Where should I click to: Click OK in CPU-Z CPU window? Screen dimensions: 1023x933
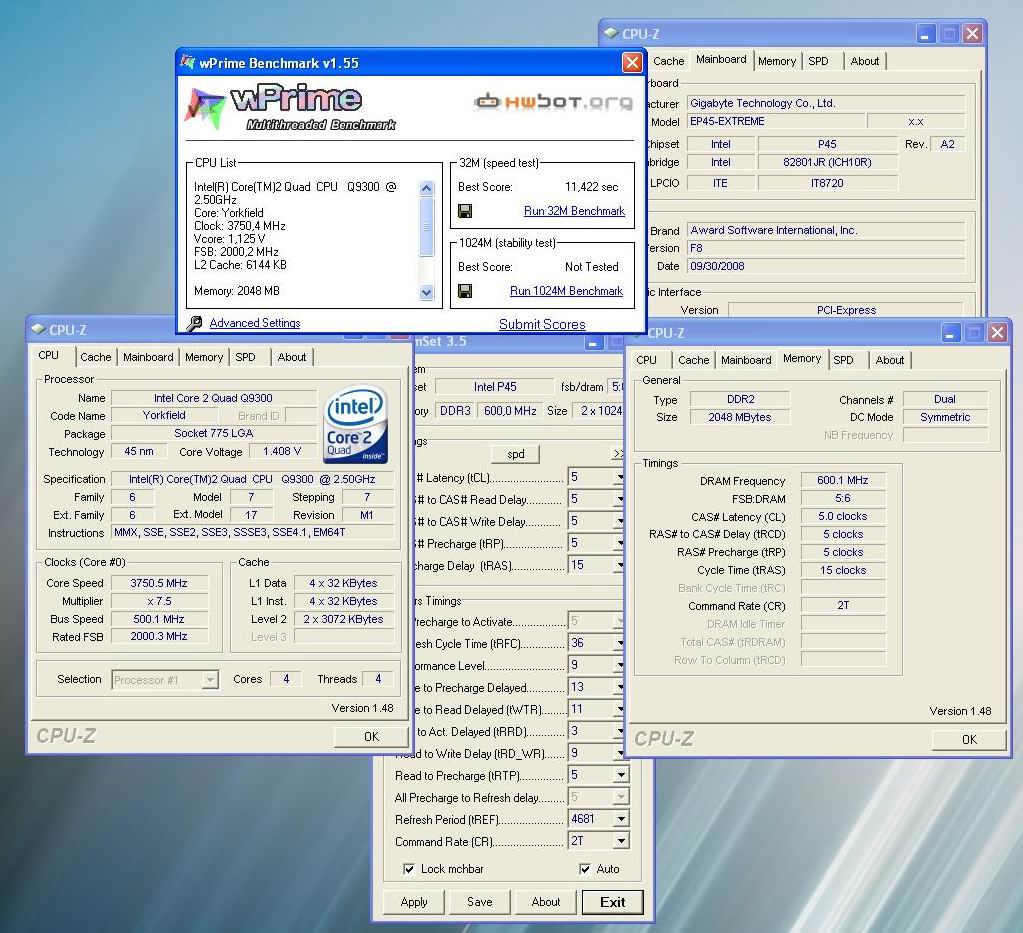click(371, 737)
